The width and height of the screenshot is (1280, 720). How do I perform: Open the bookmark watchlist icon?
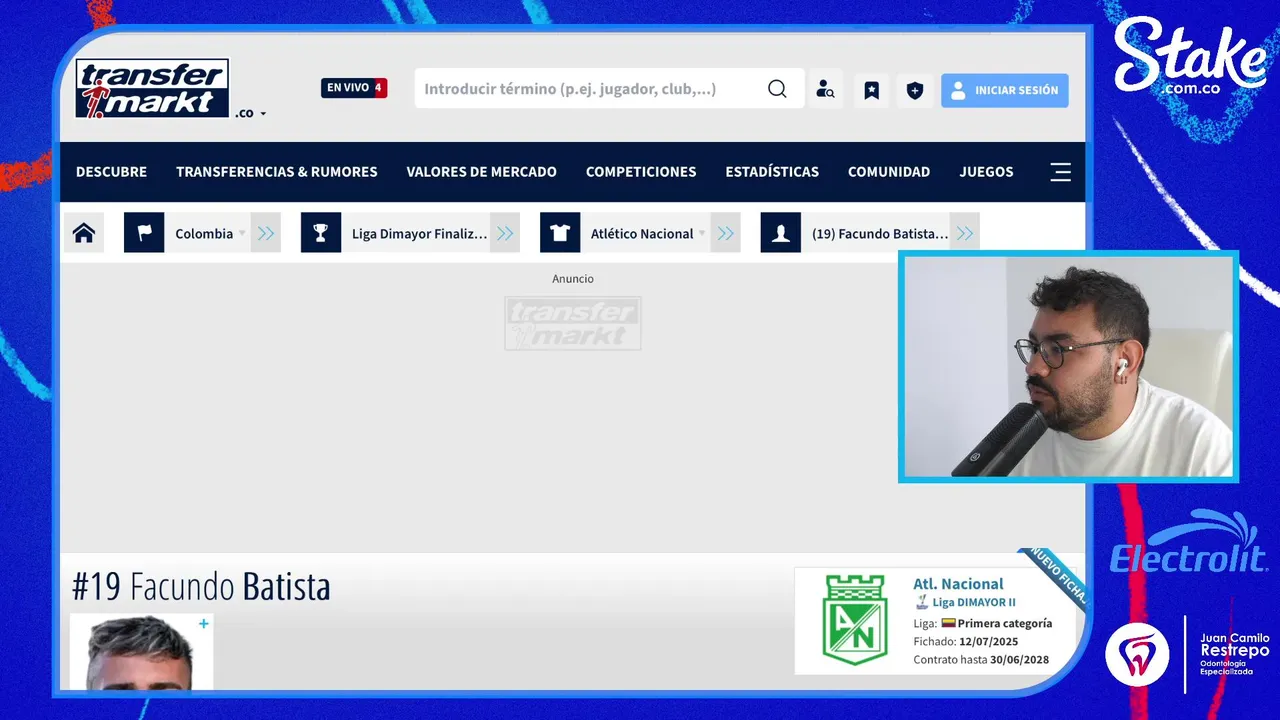(x=871, y=90)
